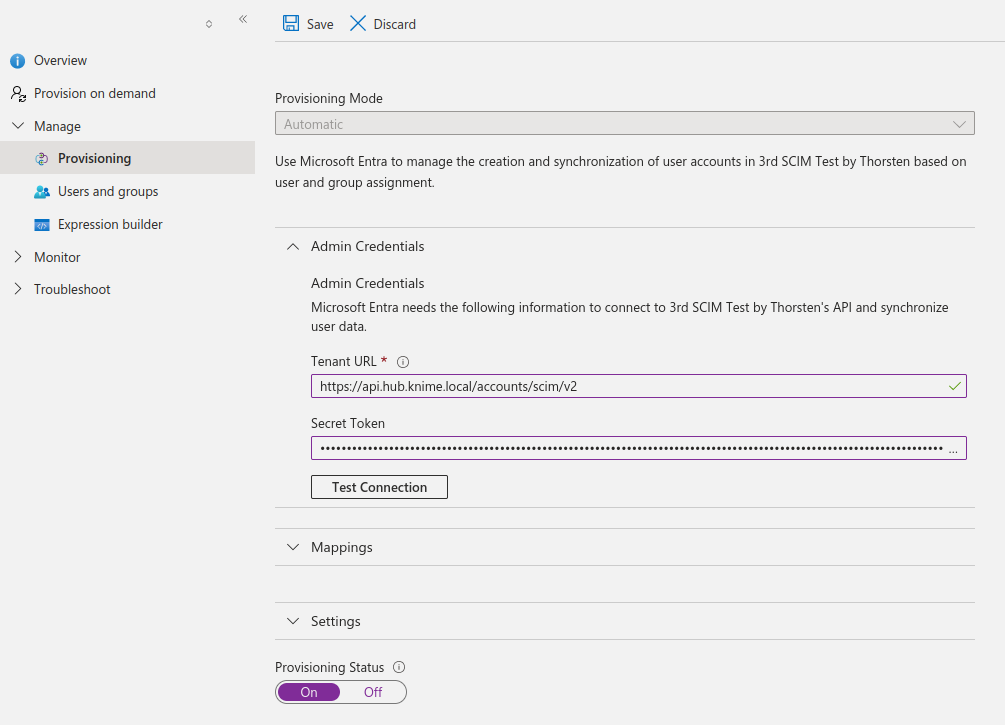Collapse sidebar with double-chevron icon
Viewport: 1005px width, 725px height.
click(243, 19)
